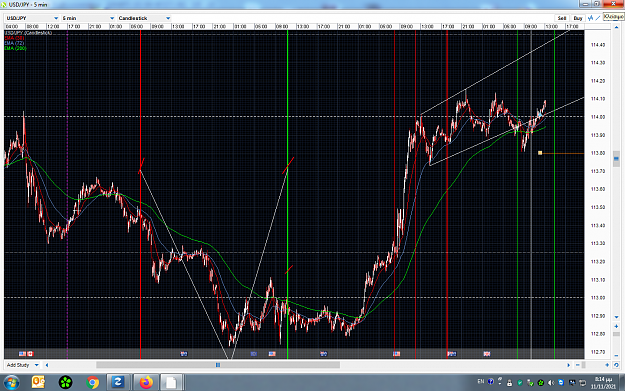
Task: Open the Windows Start menu
Action: pos(11,383)
